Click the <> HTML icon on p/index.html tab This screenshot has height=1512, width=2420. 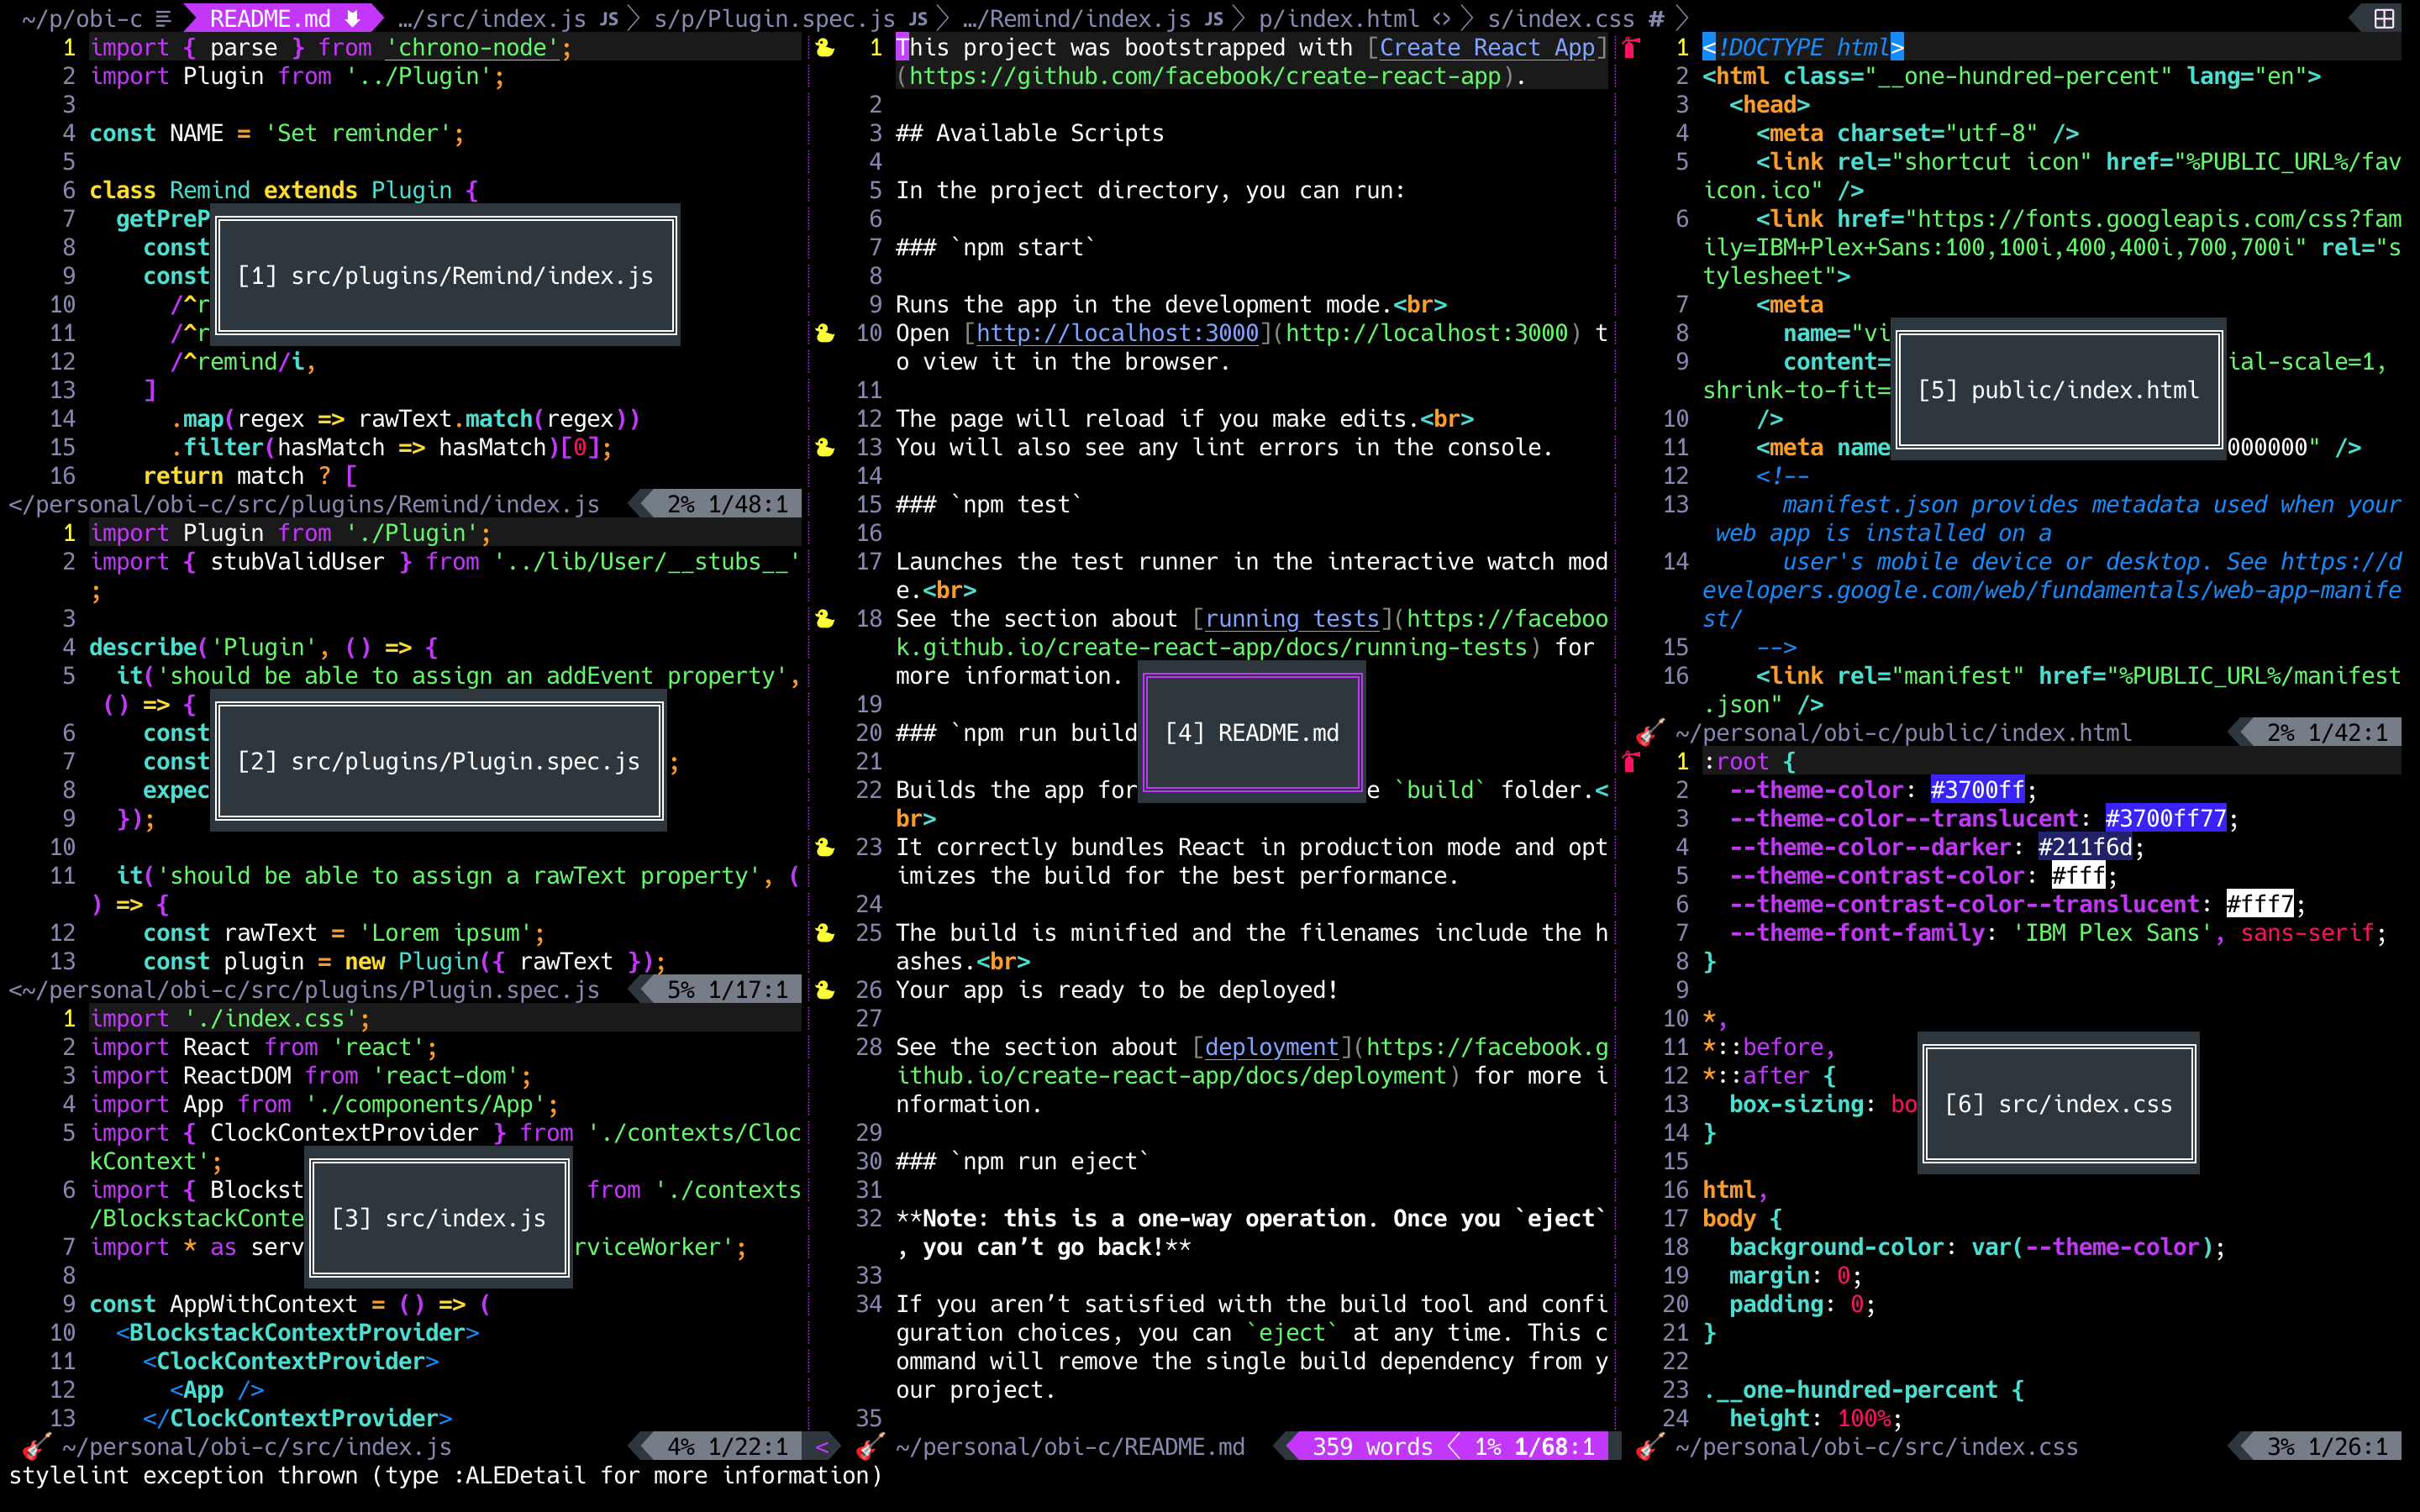tap(1442, 18)
